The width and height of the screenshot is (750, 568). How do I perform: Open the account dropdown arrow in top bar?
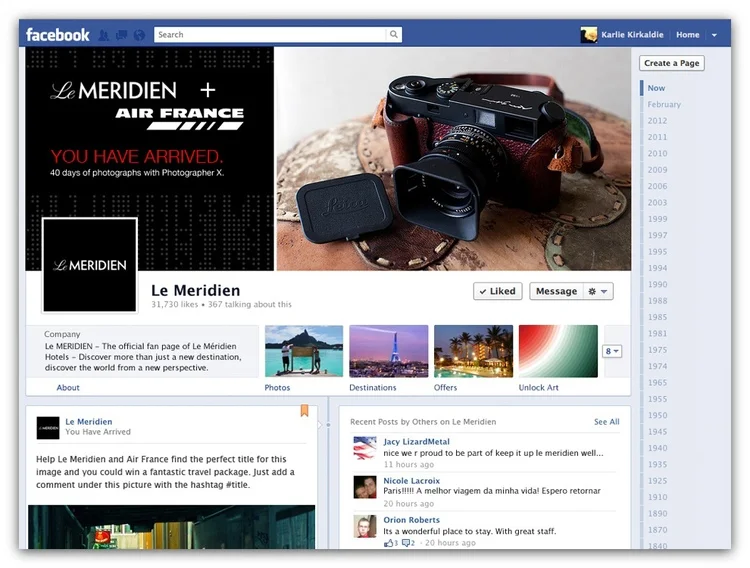click(714, 35)
